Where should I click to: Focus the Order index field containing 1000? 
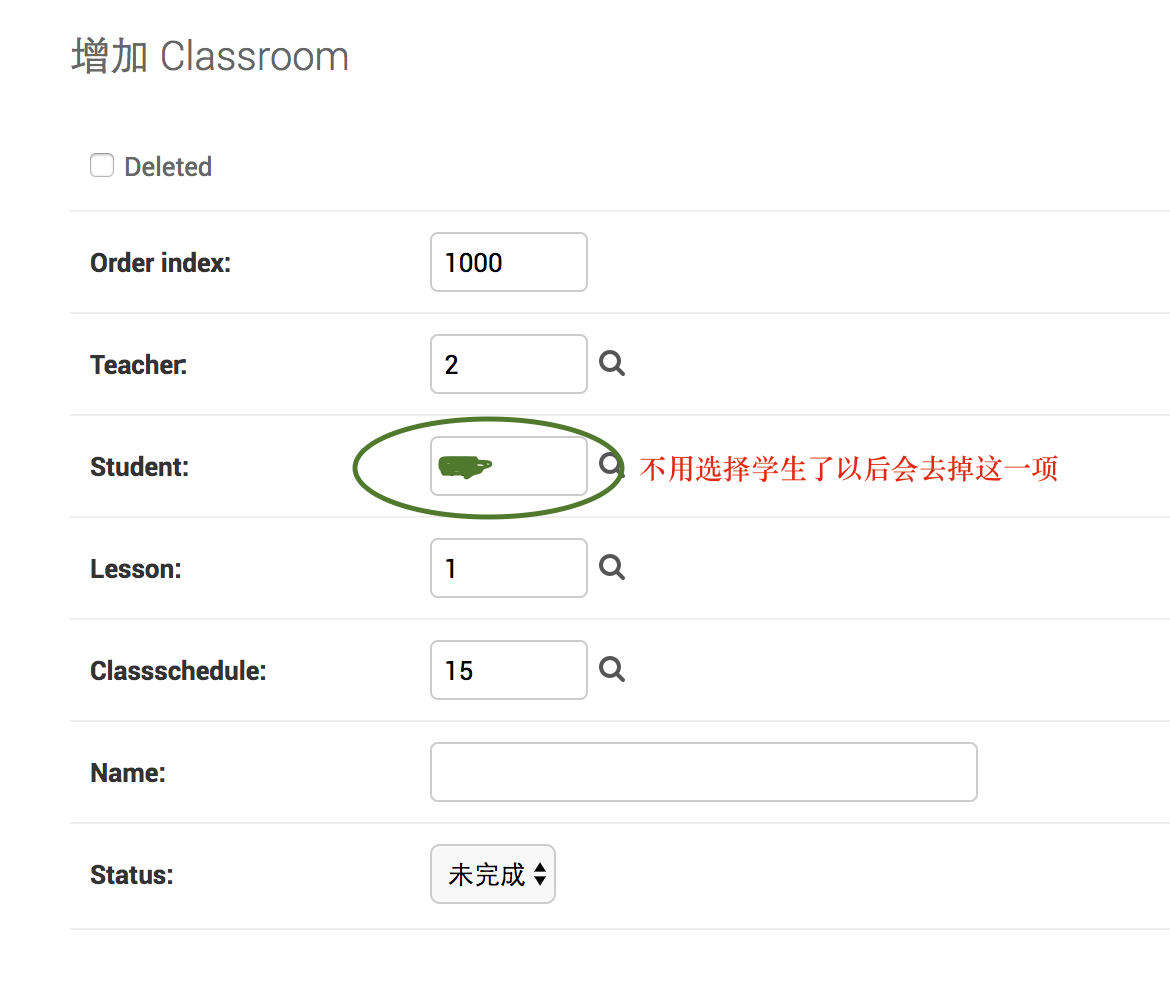(x=509, y=262)
